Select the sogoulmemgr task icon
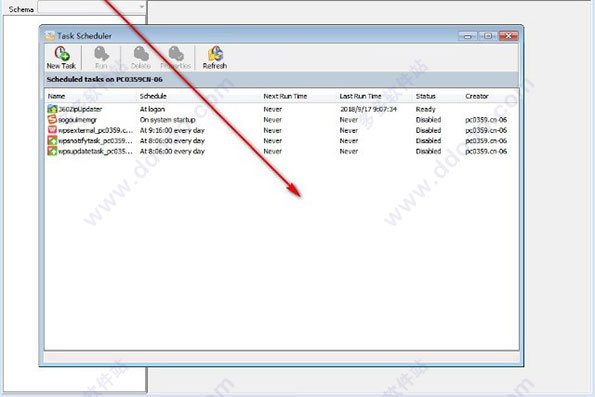 [52, 120]
